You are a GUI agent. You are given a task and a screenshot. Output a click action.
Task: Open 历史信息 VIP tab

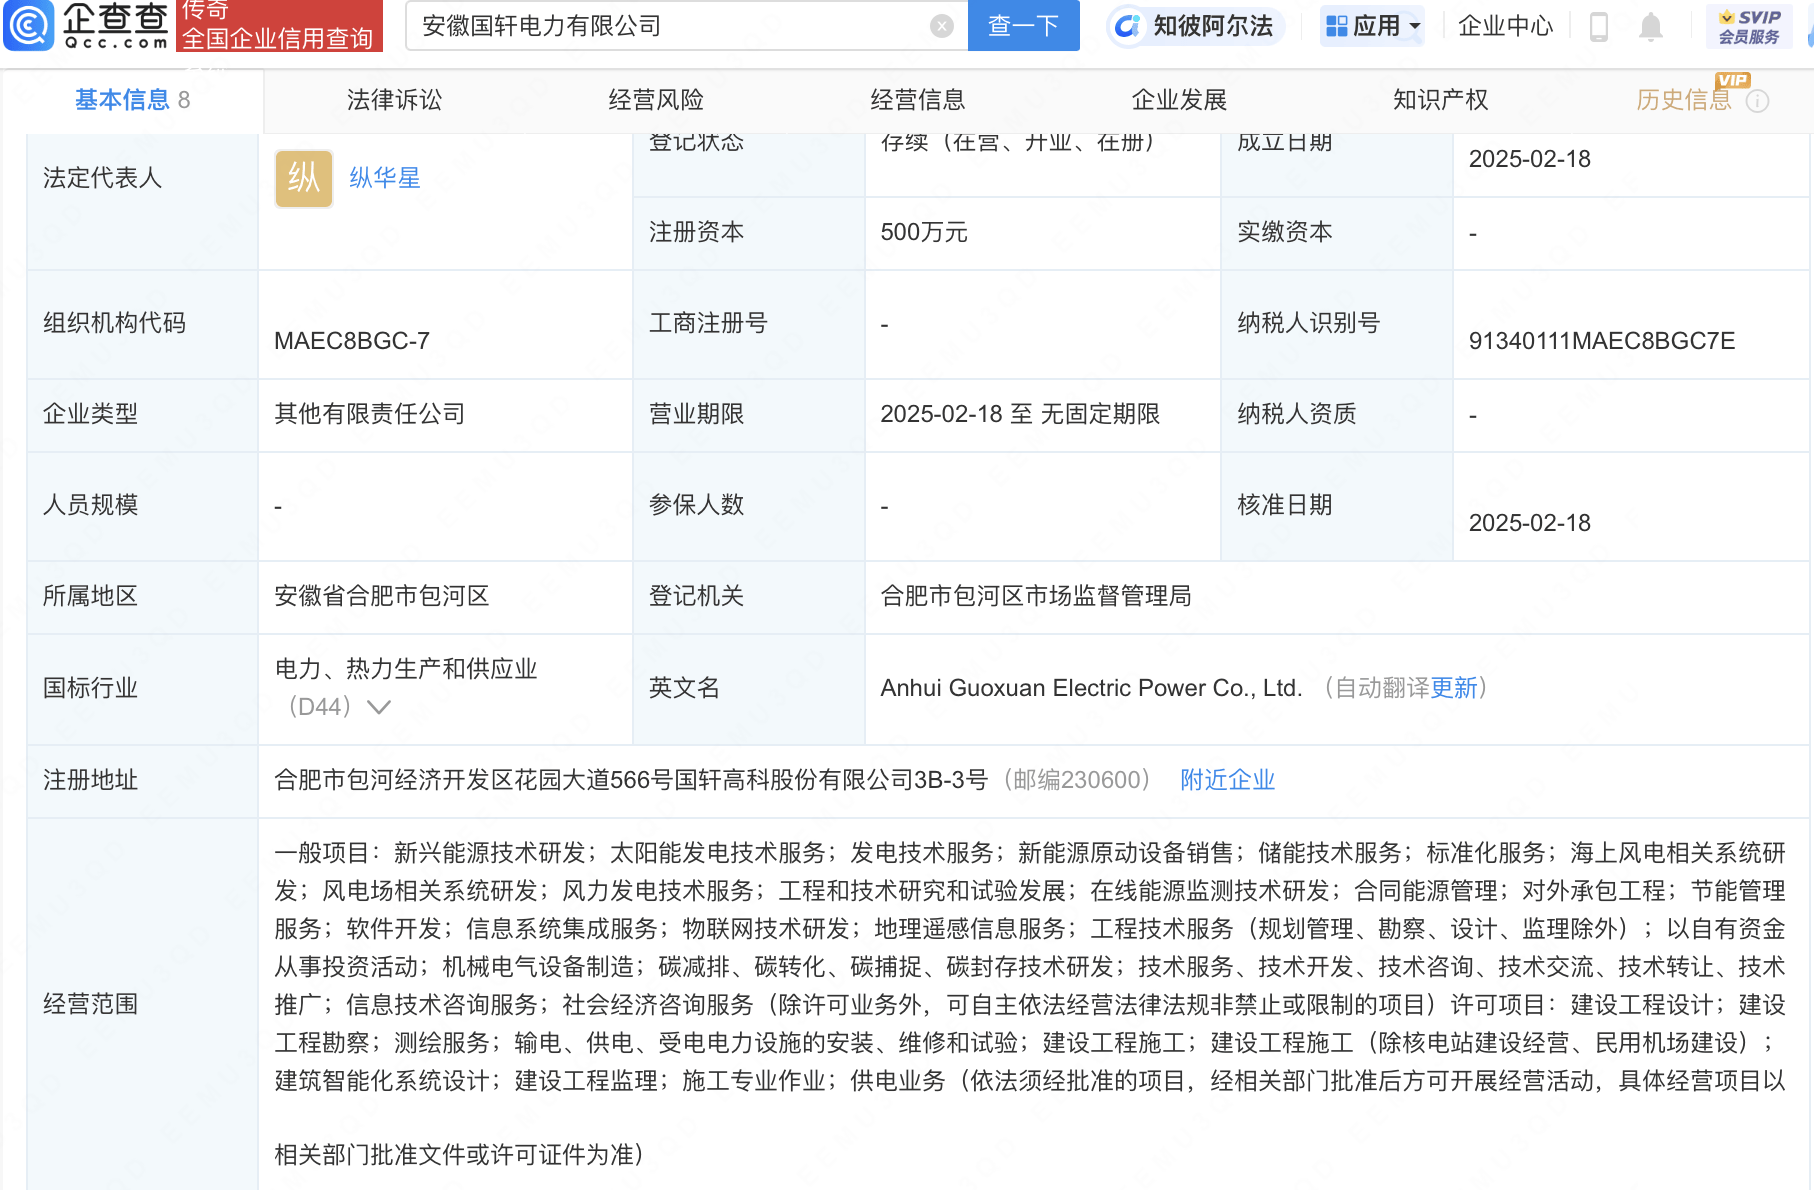tap(1683, 100)
